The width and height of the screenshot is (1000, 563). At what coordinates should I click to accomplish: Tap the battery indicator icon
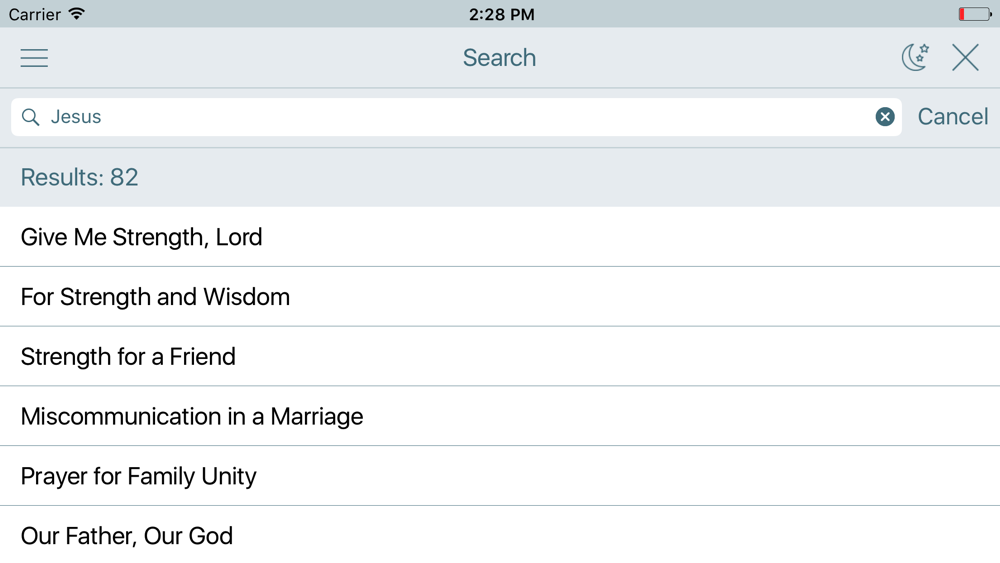pos(975,14)
